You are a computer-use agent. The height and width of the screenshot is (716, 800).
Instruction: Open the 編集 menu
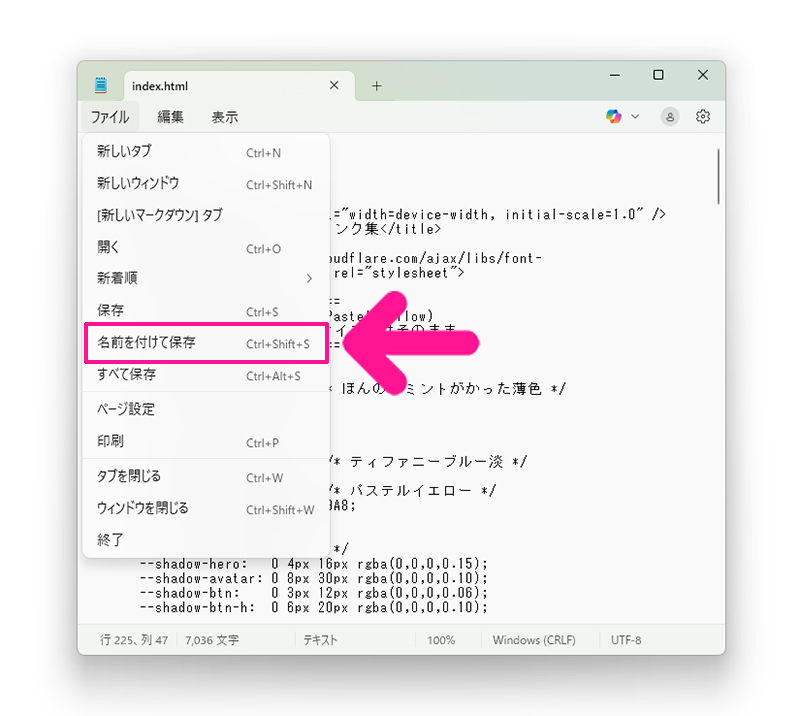pos(170,117)
